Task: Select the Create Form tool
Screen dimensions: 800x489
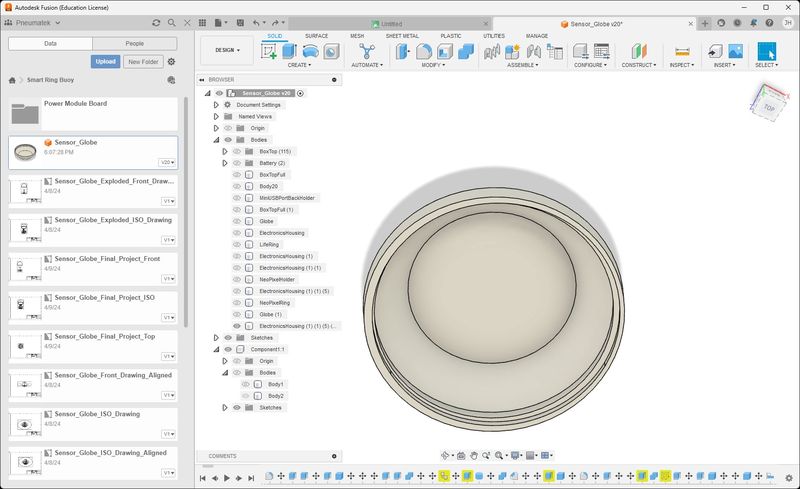Action: 310,52
